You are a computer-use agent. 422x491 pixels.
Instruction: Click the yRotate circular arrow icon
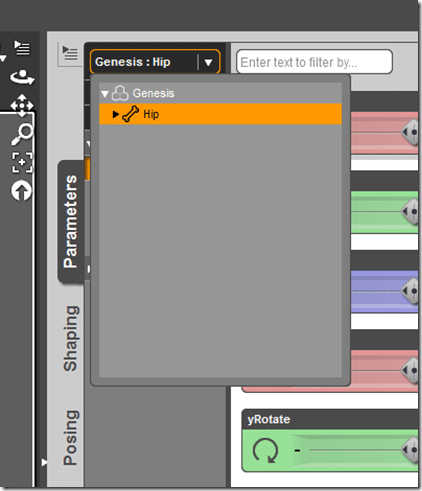click(x=265, y=450)
